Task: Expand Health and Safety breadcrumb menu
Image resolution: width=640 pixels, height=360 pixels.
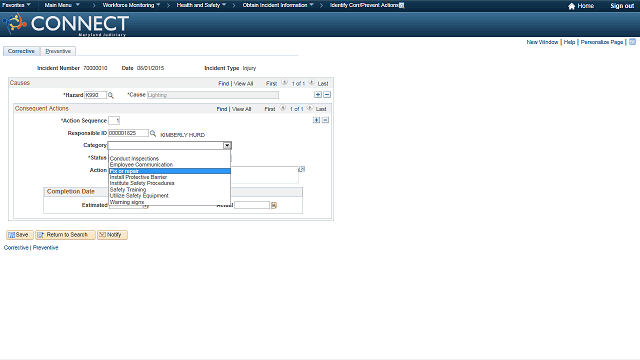Action: (201, 5)
